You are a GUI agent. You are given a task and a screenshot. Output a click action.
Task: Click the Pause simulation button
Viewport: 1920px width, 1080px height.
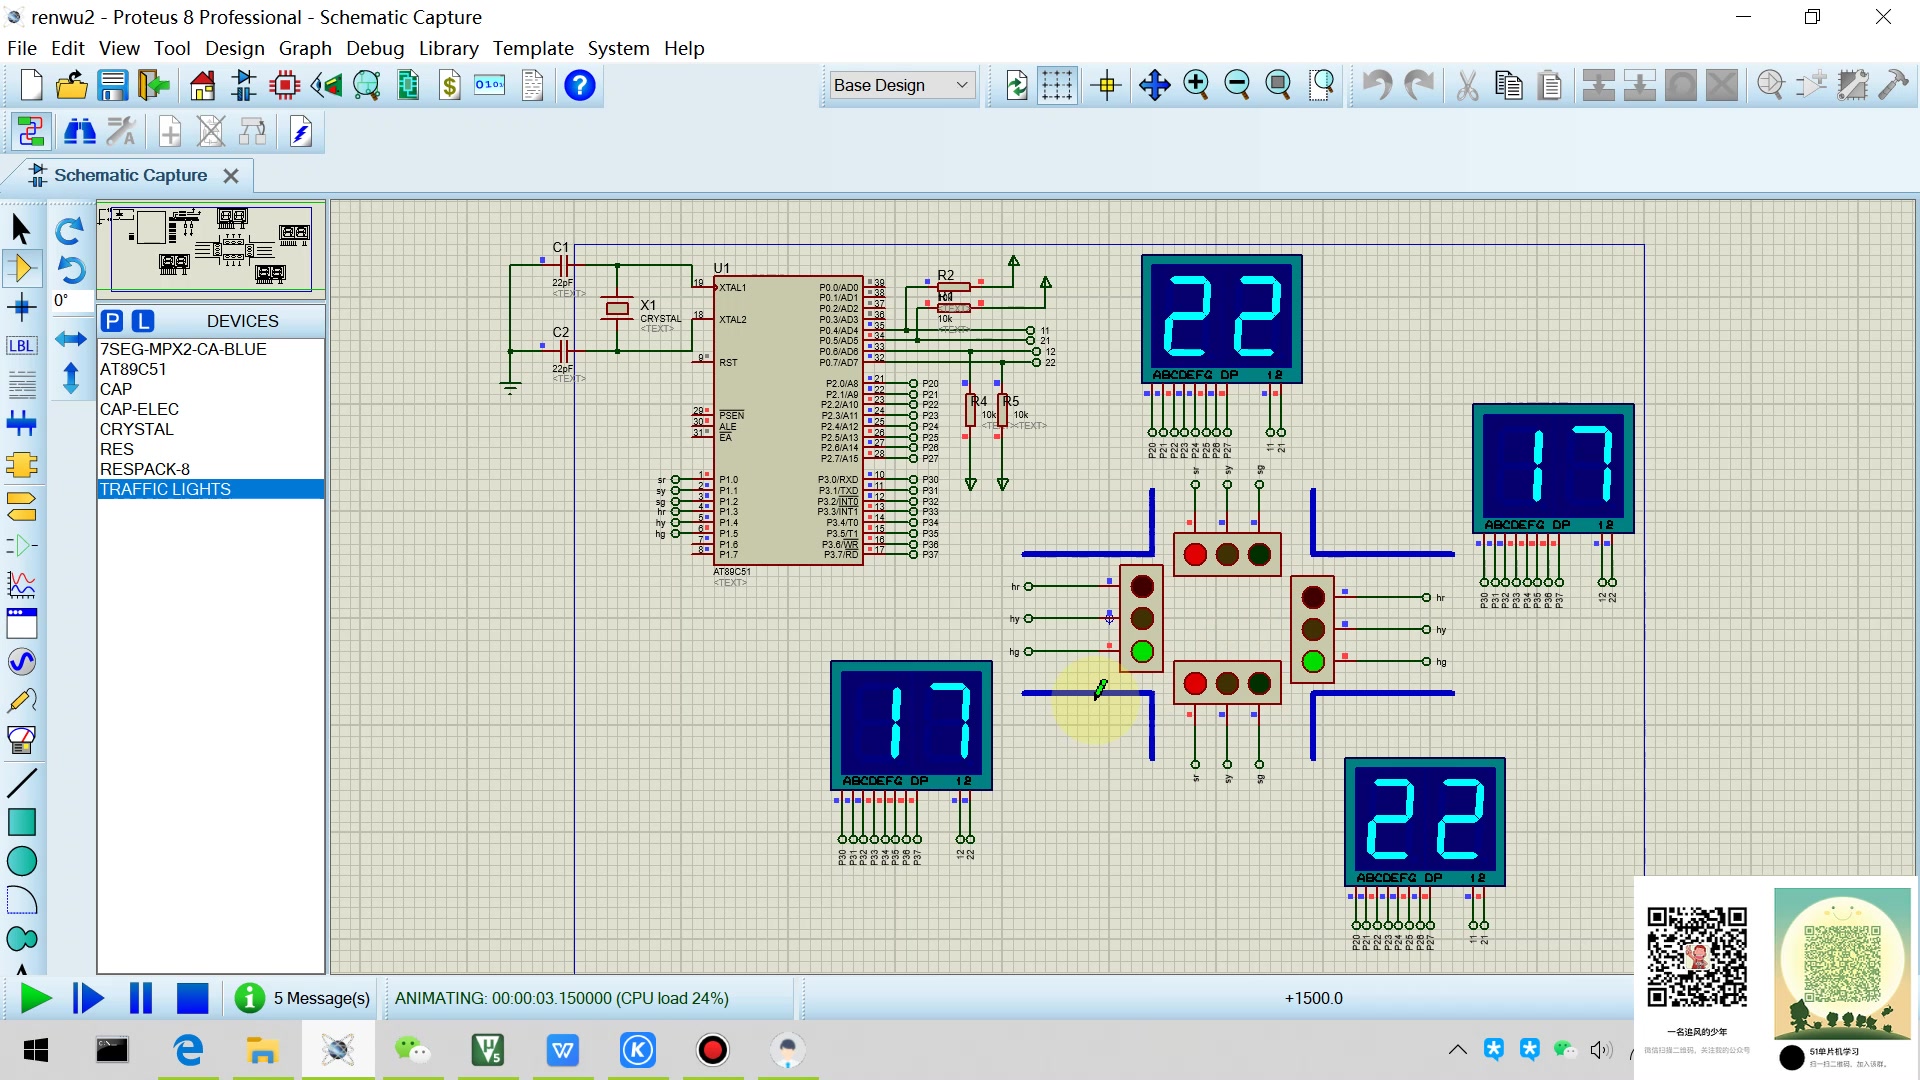pos(140,998)
